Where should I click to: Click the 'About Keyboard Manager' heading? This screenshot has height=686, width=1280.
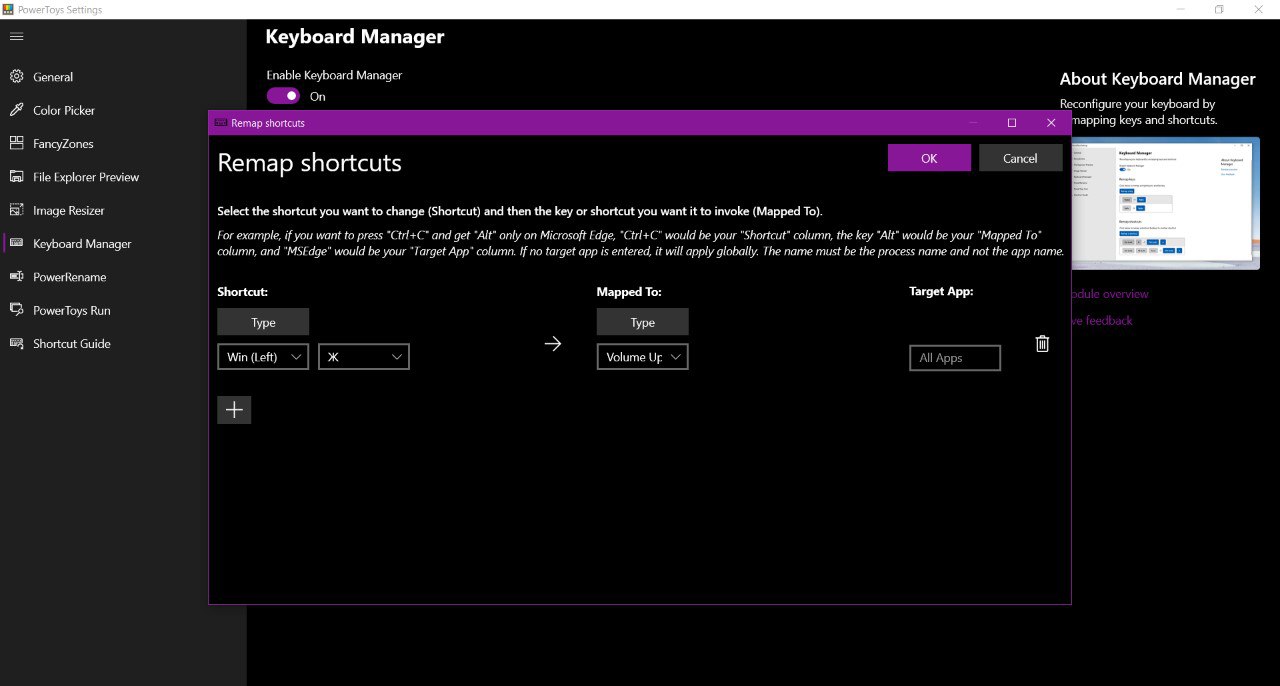point(1158,79)
